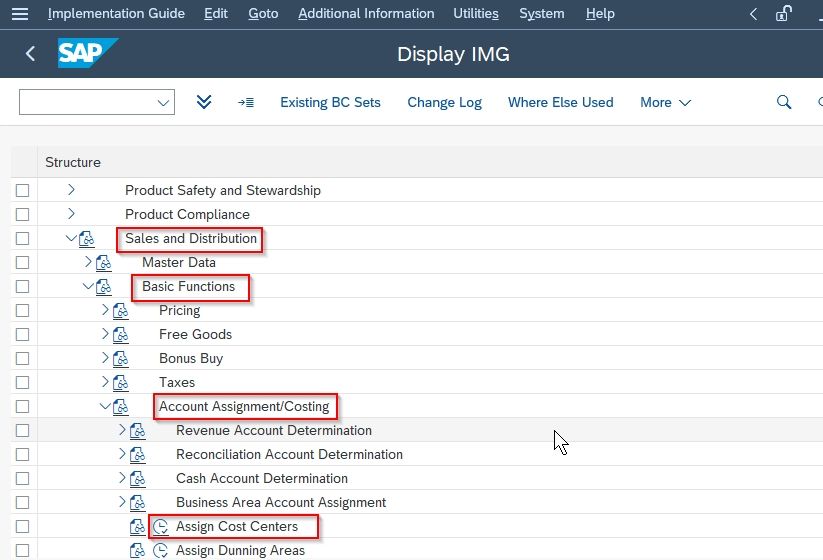Image resolution: width=823 pixels, height=560 pixels.
Task: Open the Utilities menu
Action: (x=476, y=14)
